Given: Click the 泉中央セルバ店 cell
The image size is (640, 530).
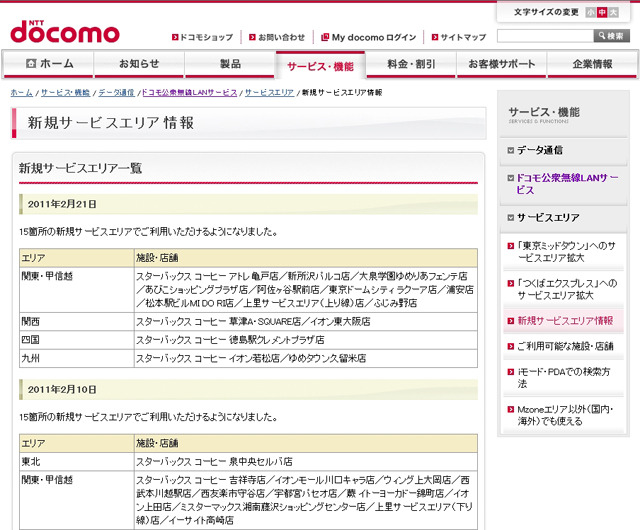Looking at the screenshot, I should [x=306, y=462].
